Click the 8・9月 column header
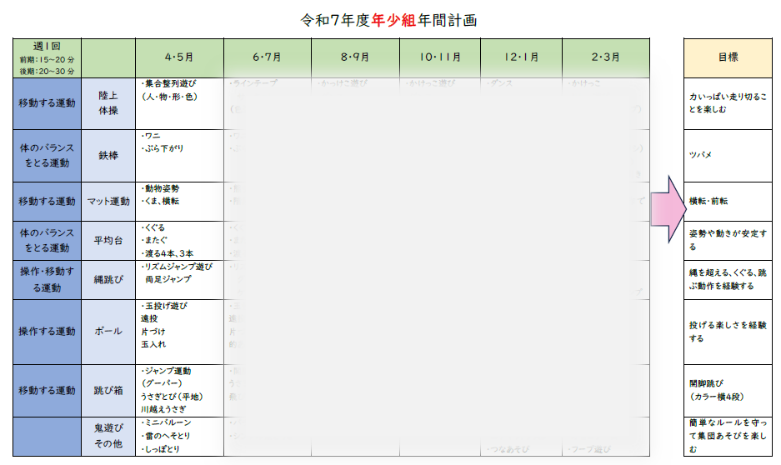 354,58
